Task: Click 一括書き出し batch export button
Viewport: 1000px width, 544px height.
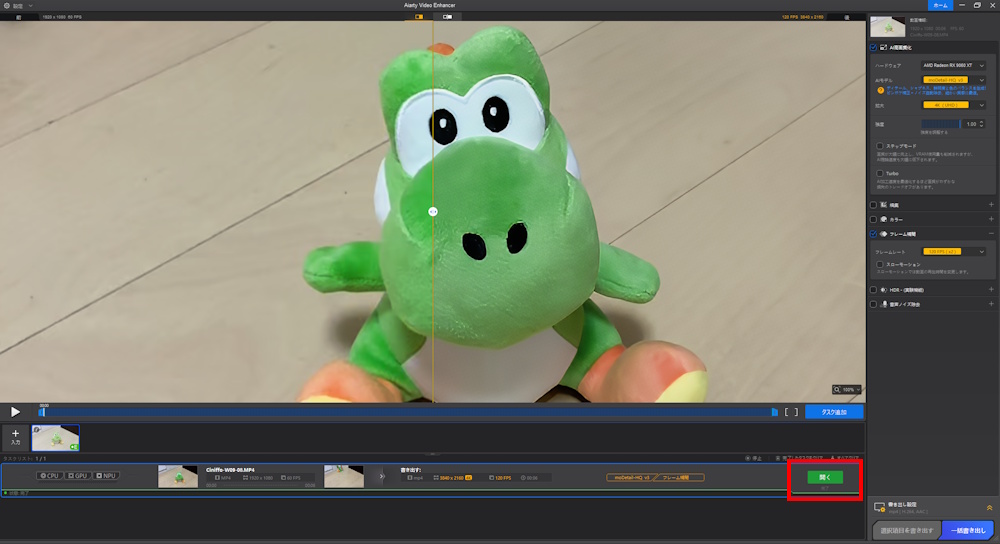Action: [x=968, y=531]
